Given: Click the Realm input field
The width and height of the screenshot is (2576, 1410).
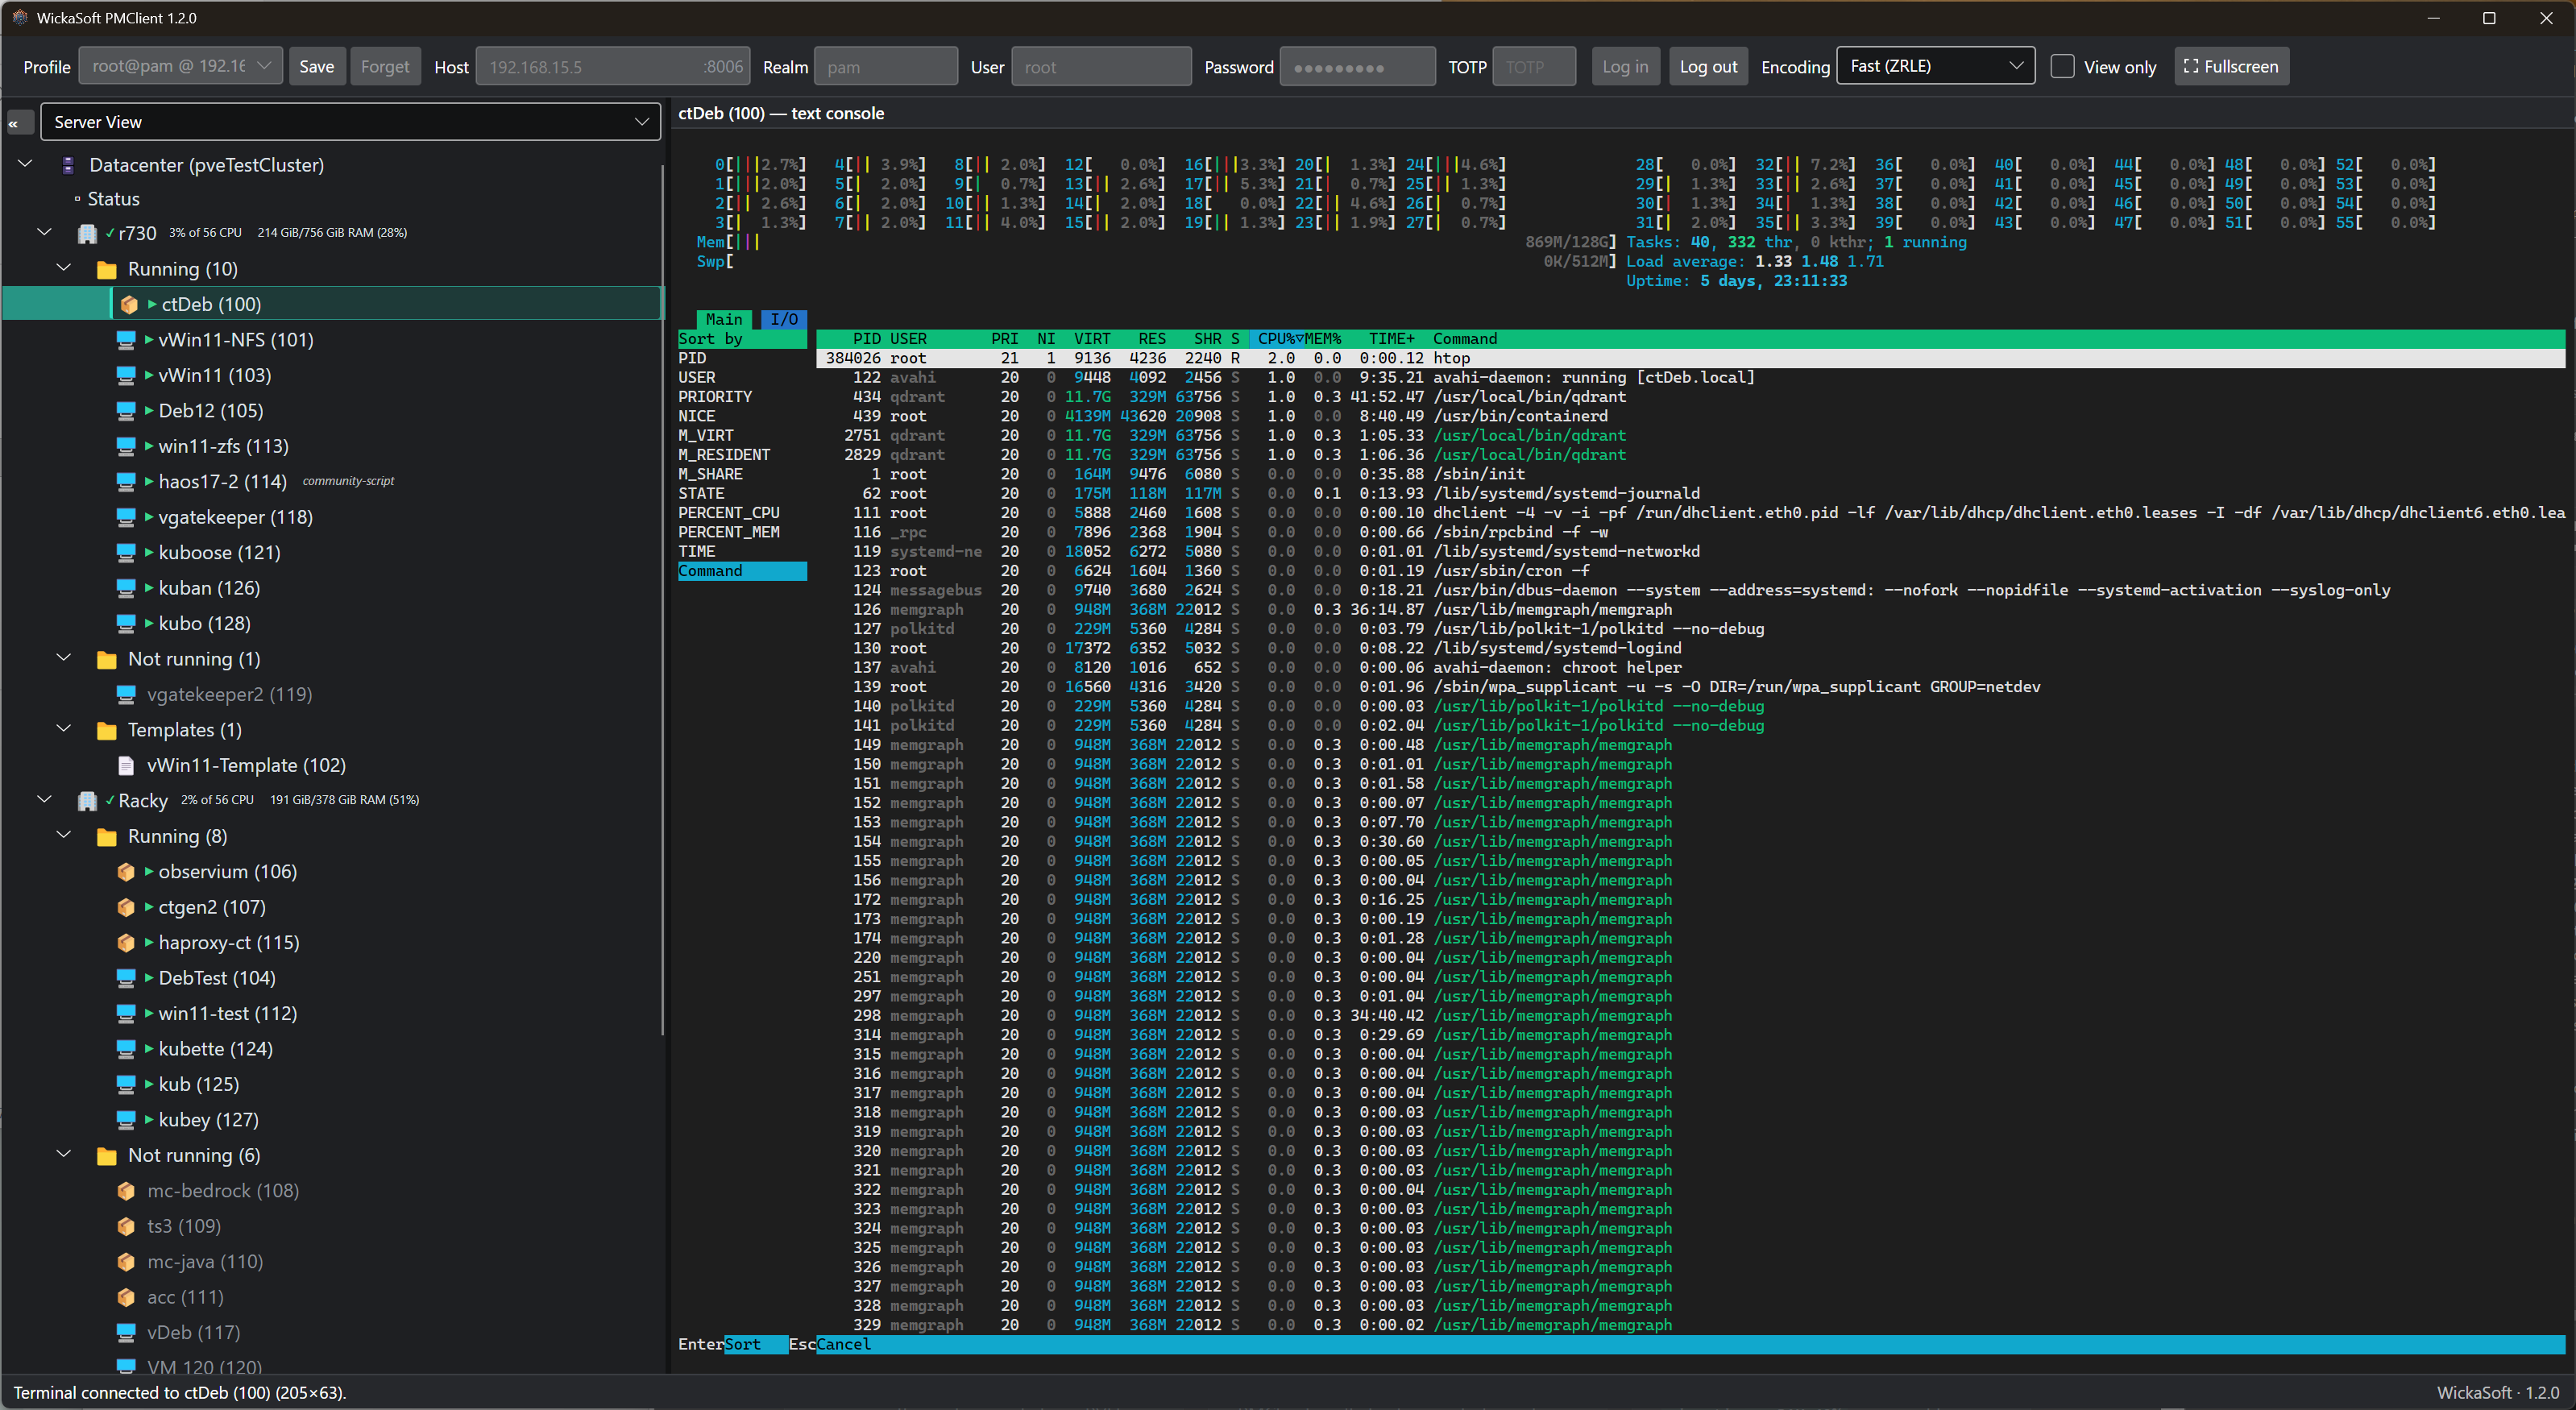Looking at the screenshot, I should coord(886,66).
